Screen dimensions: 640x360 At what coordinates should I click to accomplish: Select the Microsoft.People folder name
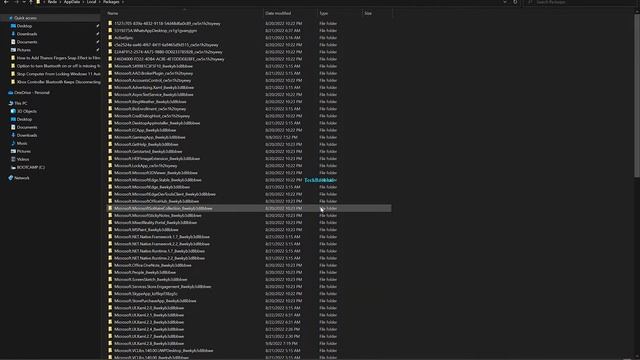[x=144, y=273]
